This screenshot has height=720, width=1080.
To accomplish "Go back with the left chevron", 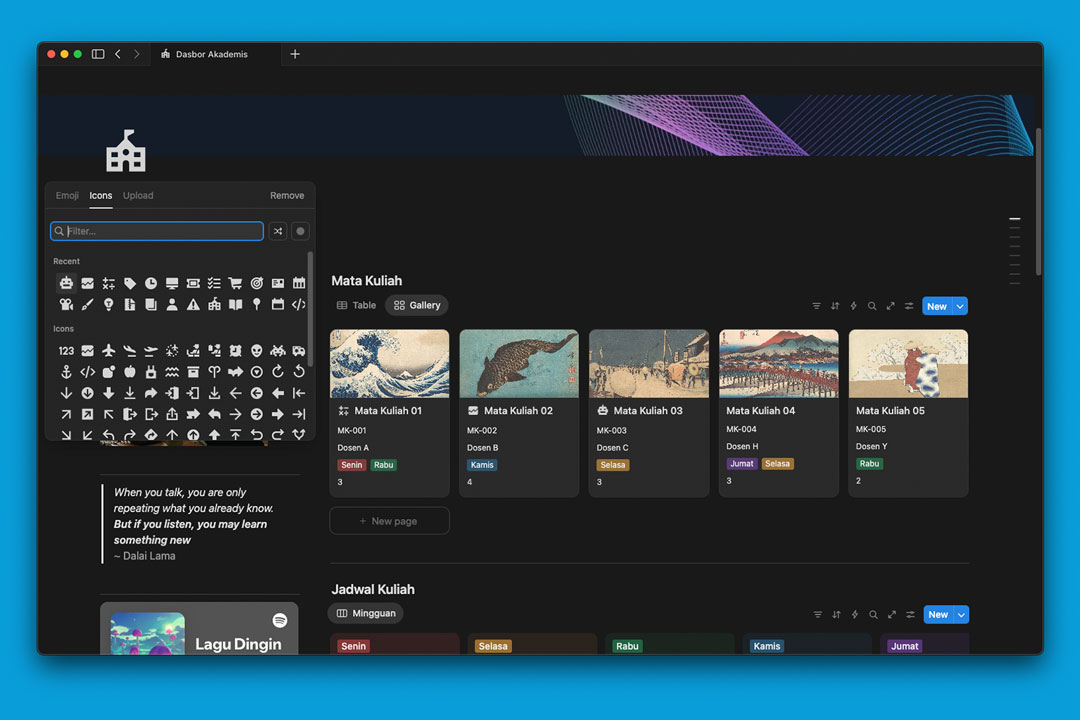I will tap(118, 54).
